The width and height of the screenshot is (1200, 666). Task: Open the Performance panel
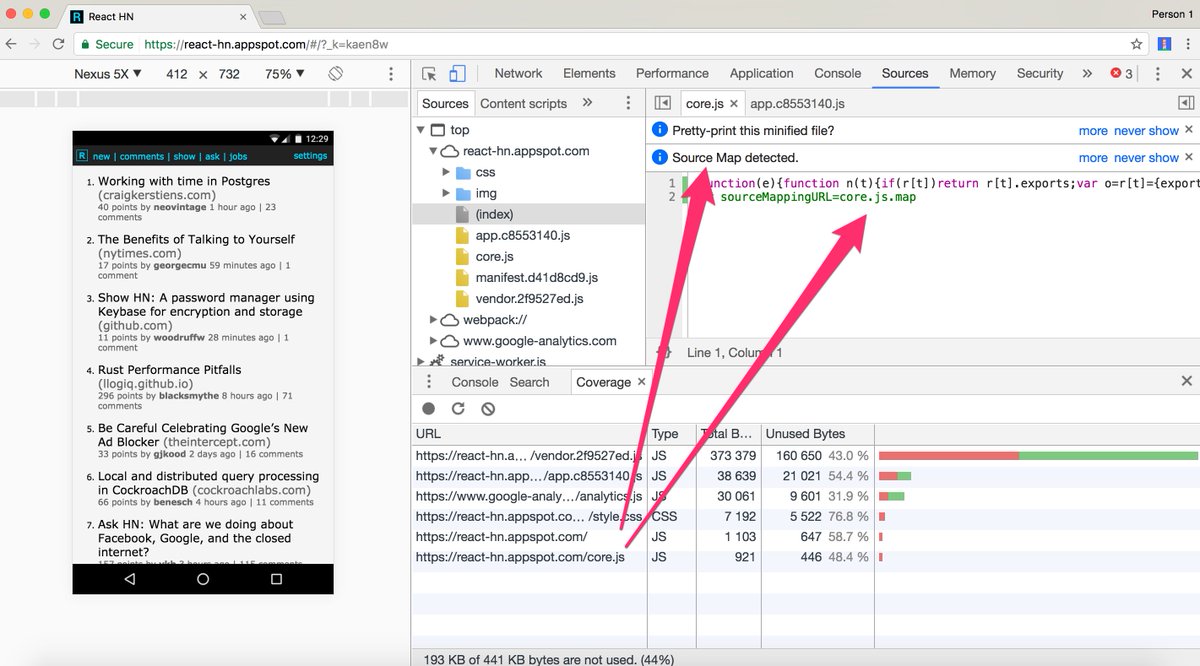click(672, 74)
